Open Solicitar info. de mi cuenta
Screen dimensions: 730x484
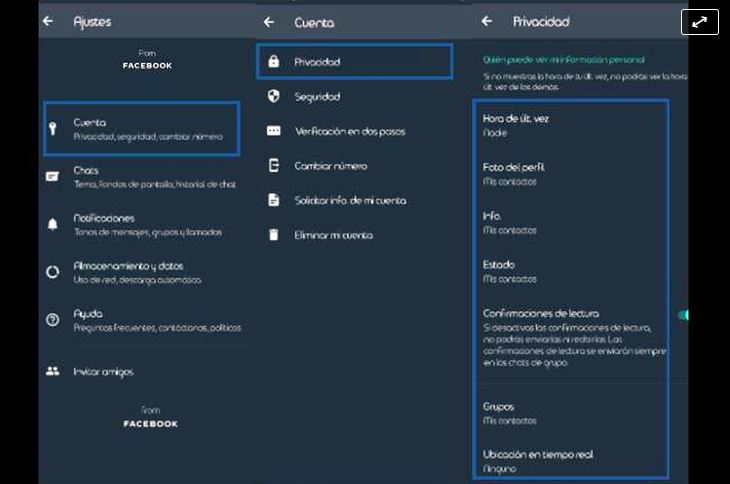[350, 200]
